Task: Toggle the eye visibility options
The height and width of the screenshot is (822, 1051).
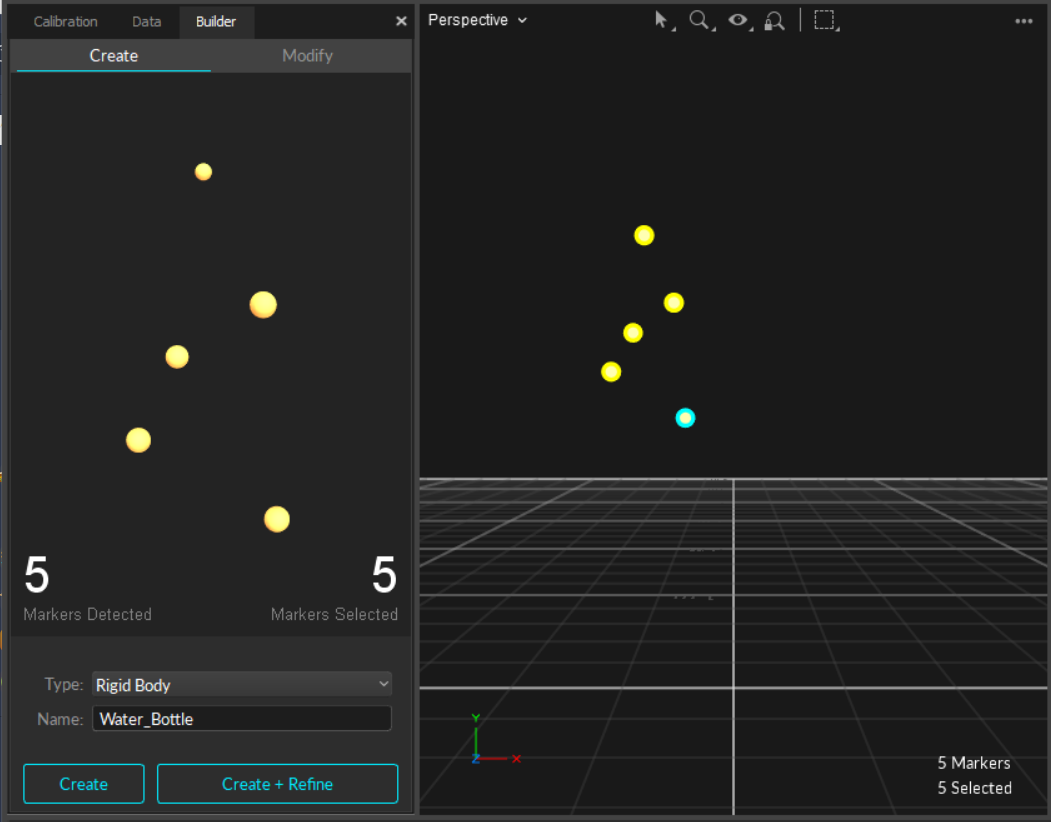Action: pyautogui.click(x=738, y=20)
